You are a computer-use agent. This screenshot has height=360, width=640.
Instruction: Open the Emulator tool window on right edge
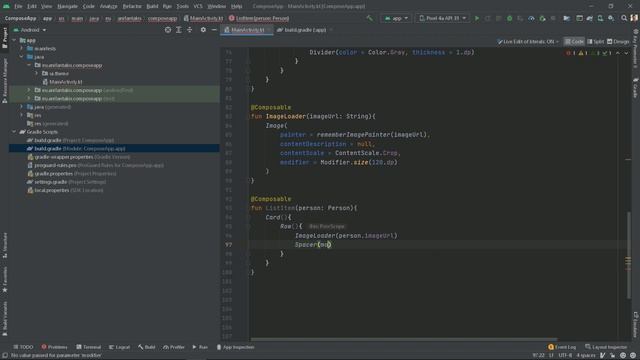click(636, 324)
